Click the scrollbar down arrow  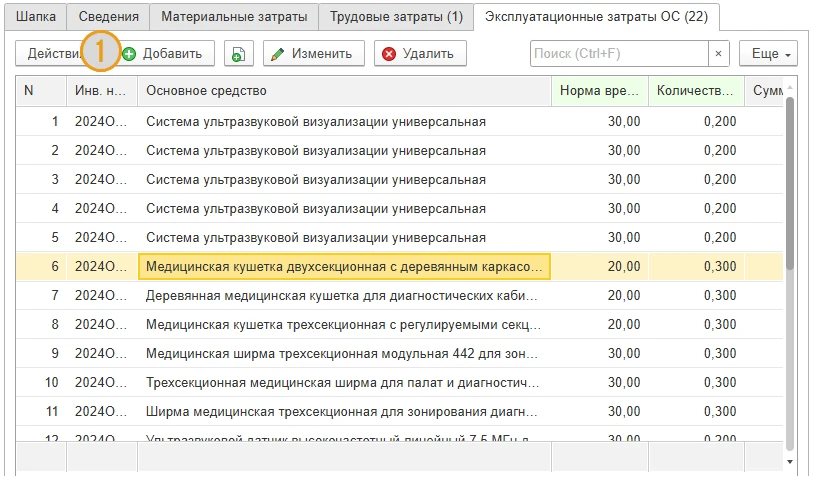click(790, 462)
